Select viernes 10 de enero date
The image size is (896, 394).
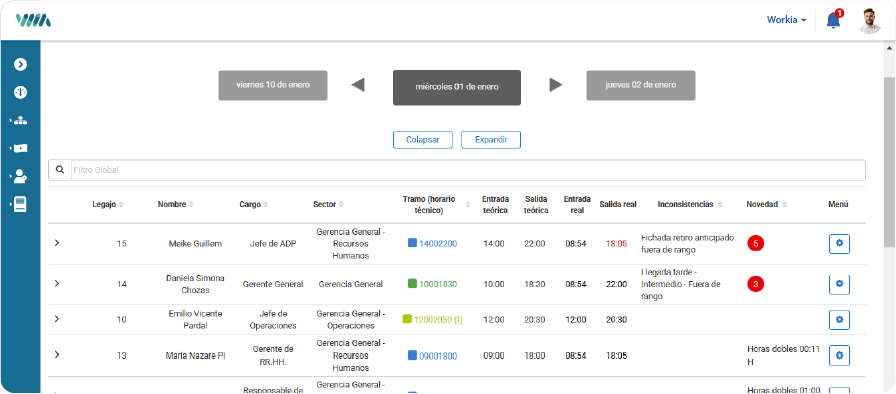coord(273,85)
